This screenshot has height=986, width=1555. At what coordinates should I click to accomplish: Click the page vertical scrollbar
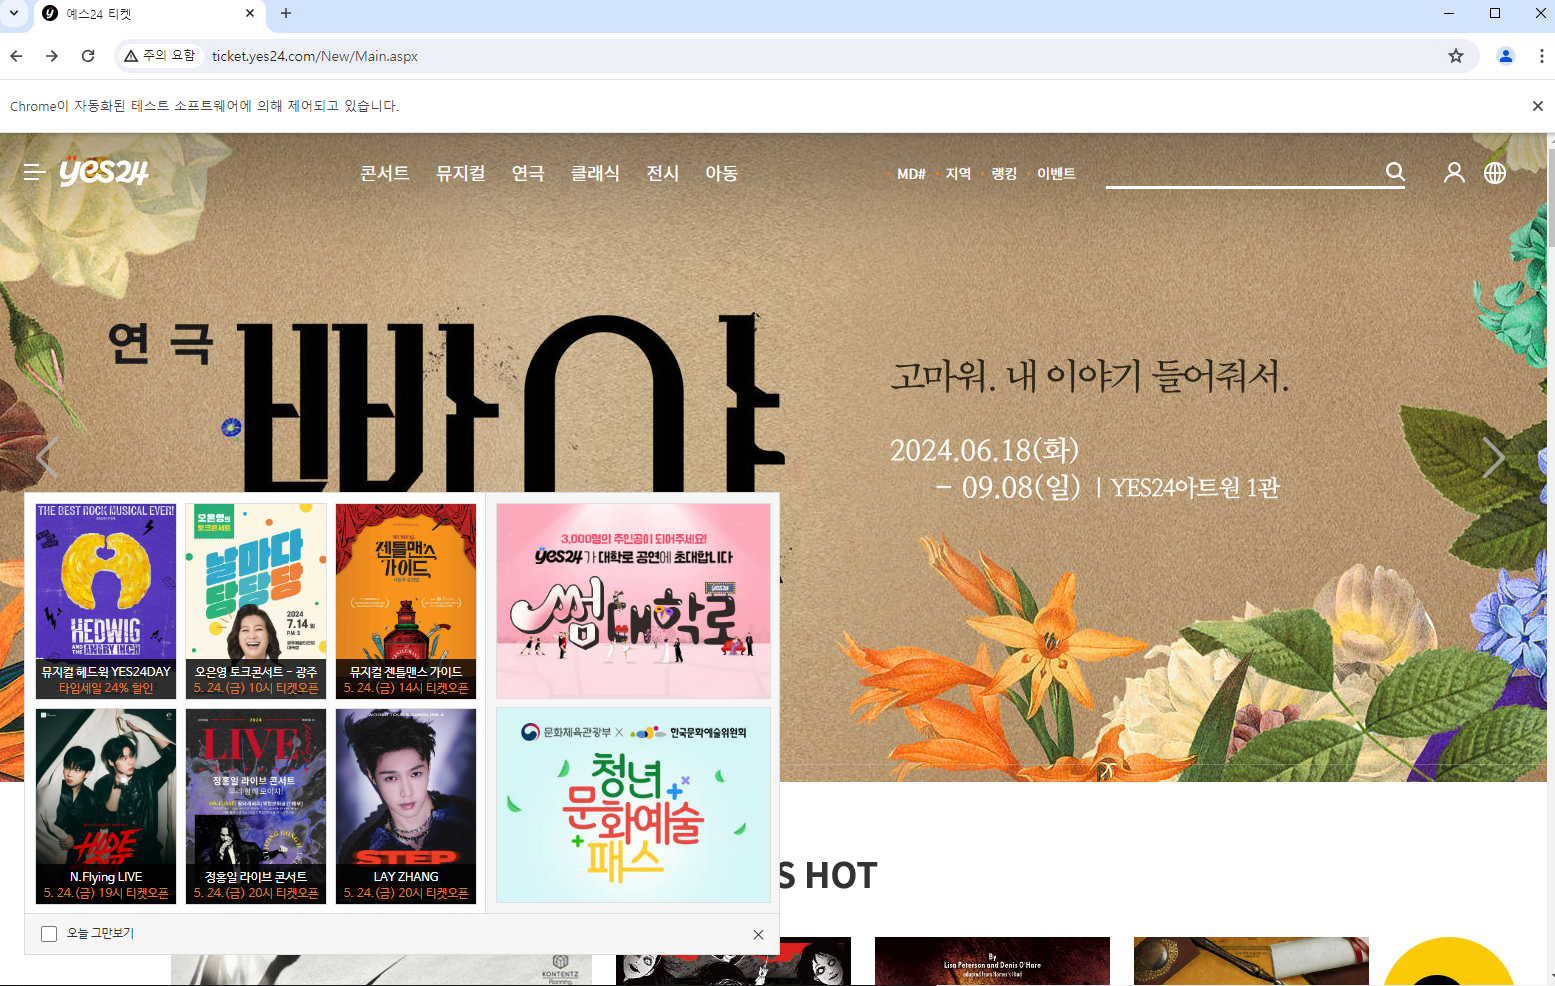coord(1550,200)
